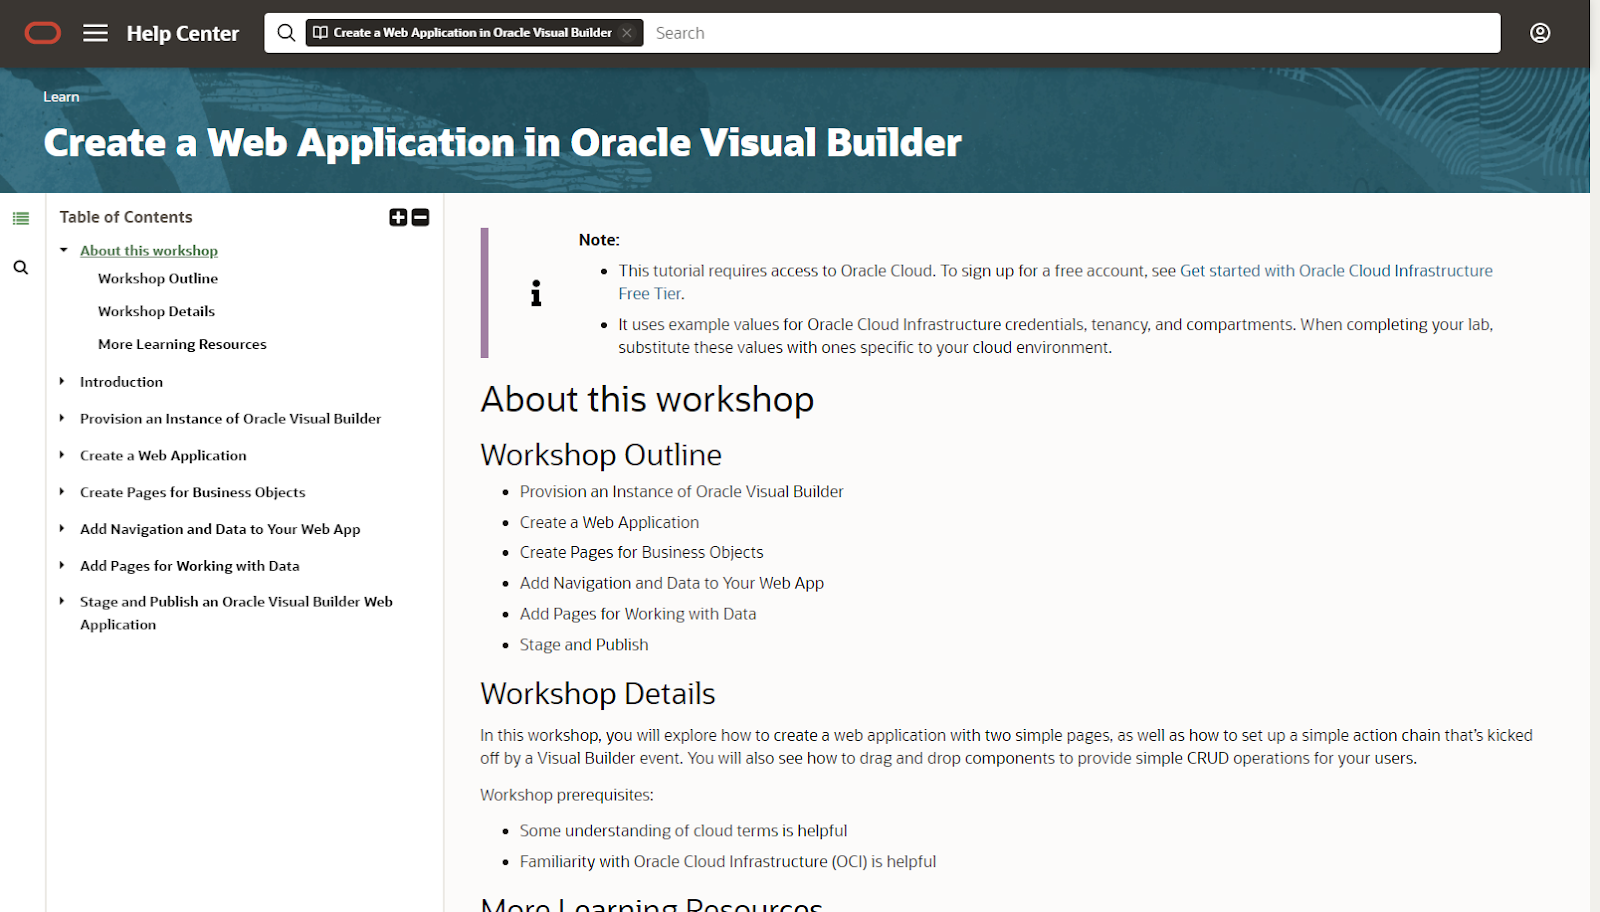Expand Stage and Publish tree arrow
The image size is (1600, 912).
pos(62,601)
